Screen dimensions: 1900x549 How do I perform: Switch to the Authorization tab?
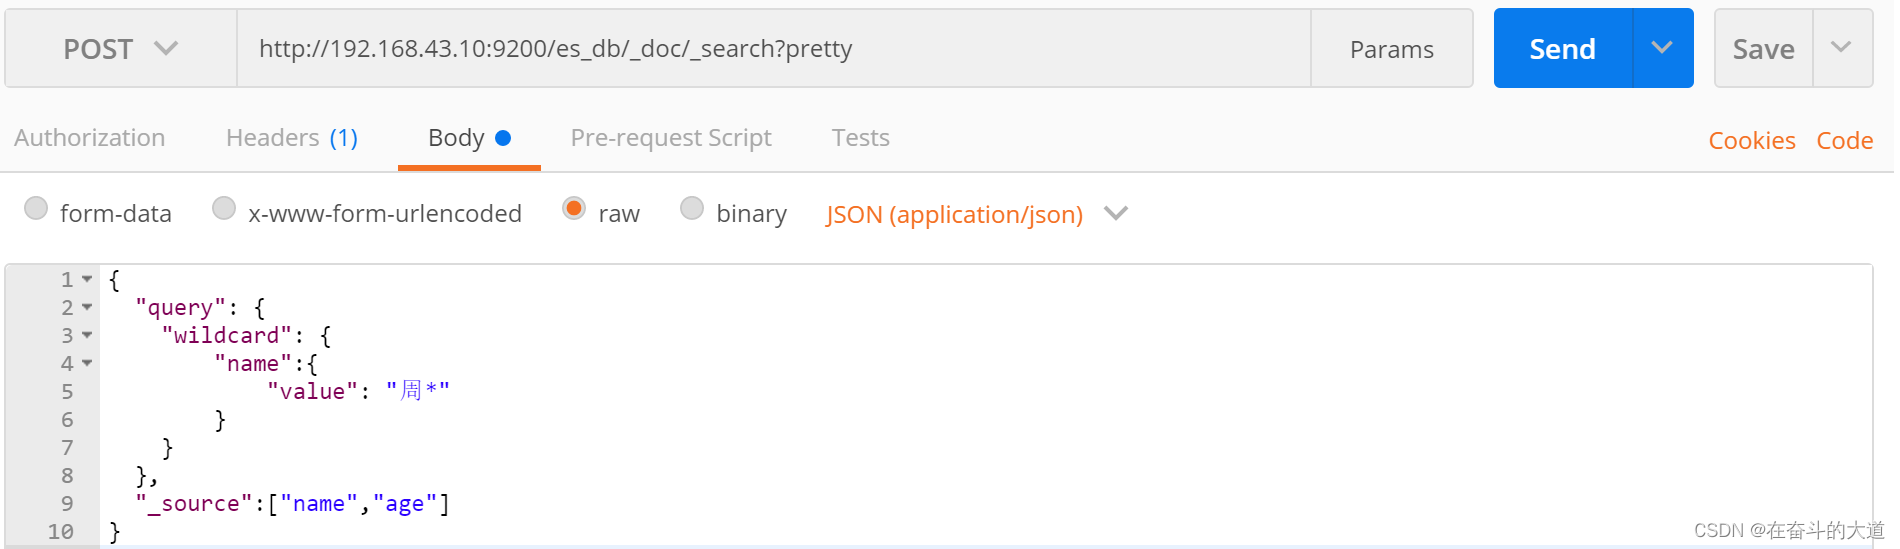coord(90,138)
